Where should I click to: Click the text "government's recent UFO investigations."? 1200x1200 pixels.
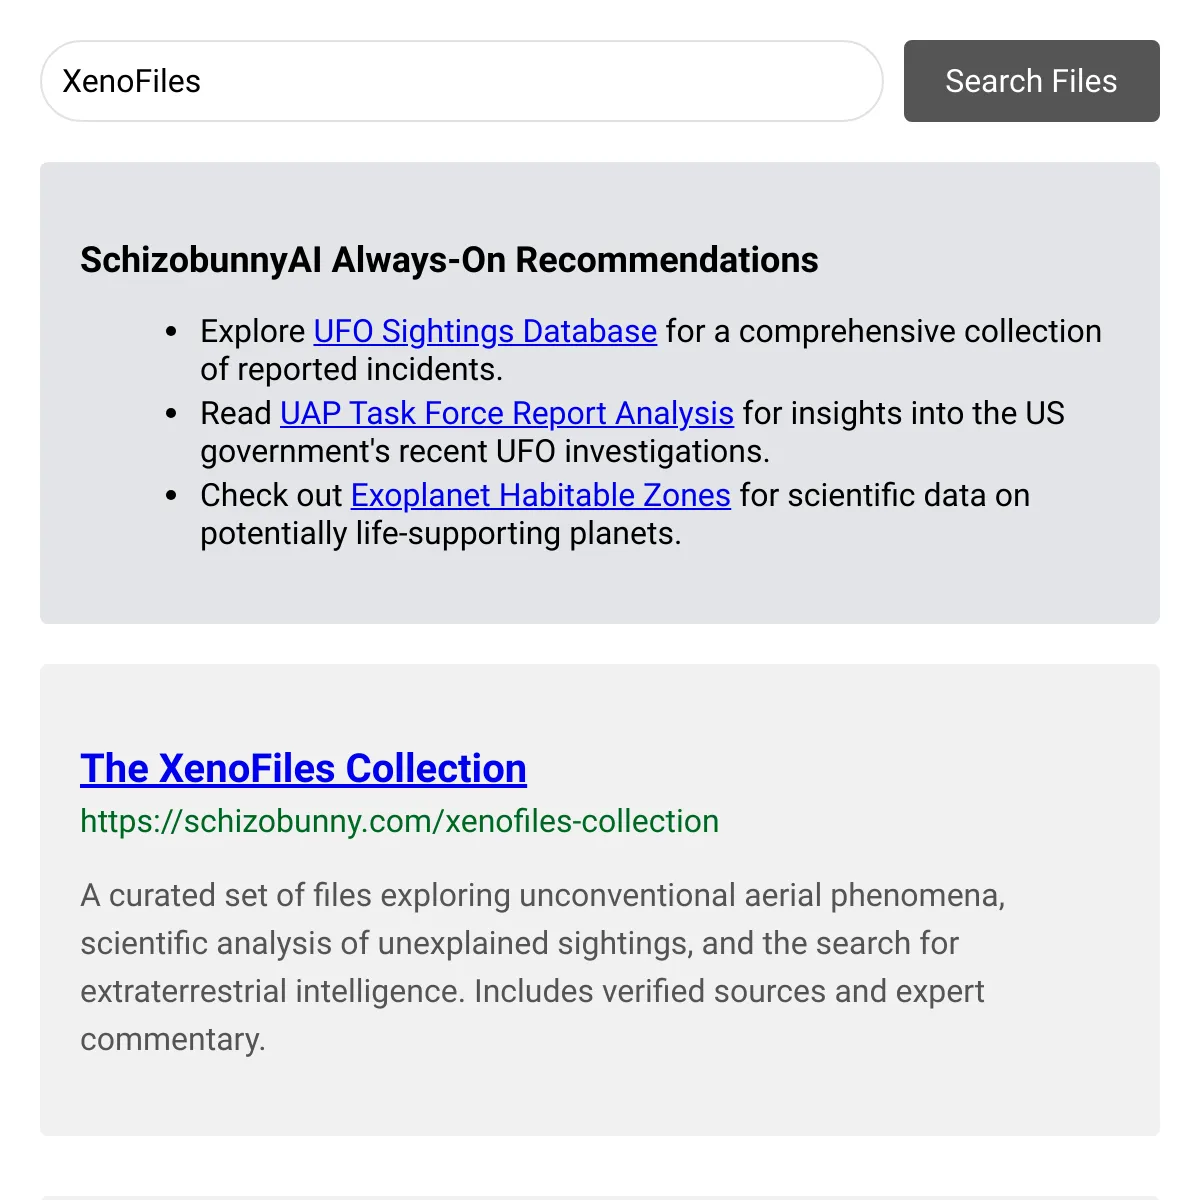tap(485, 451)
